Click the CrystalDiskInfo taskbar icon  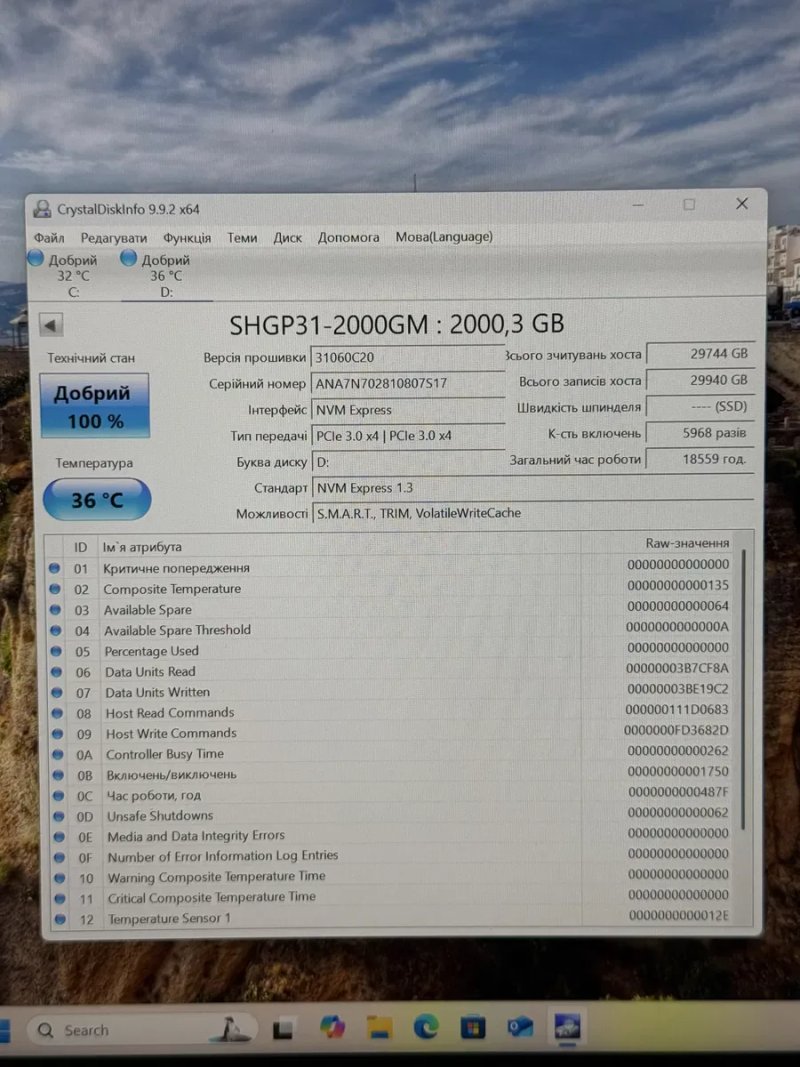point(567,1025)
